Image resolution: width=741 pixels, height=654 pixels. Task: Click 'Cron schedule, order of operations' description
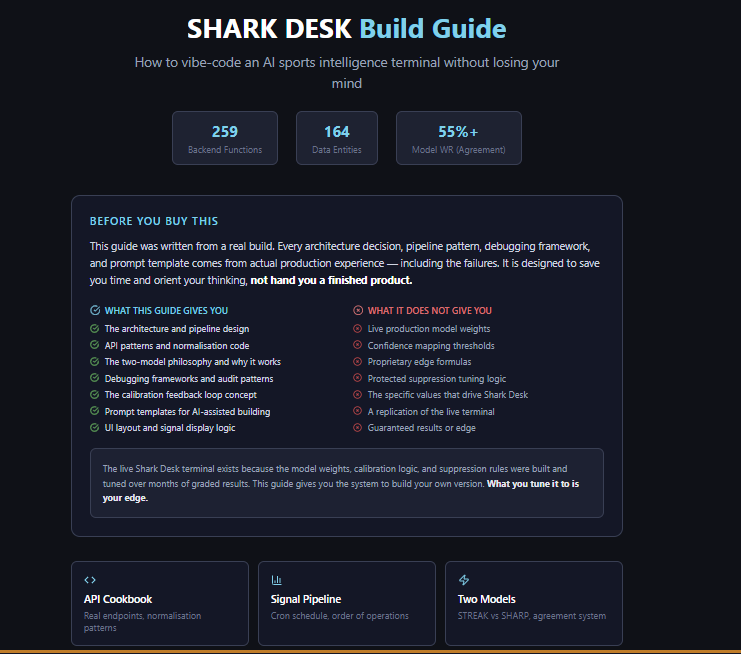(x=340, y=616)
